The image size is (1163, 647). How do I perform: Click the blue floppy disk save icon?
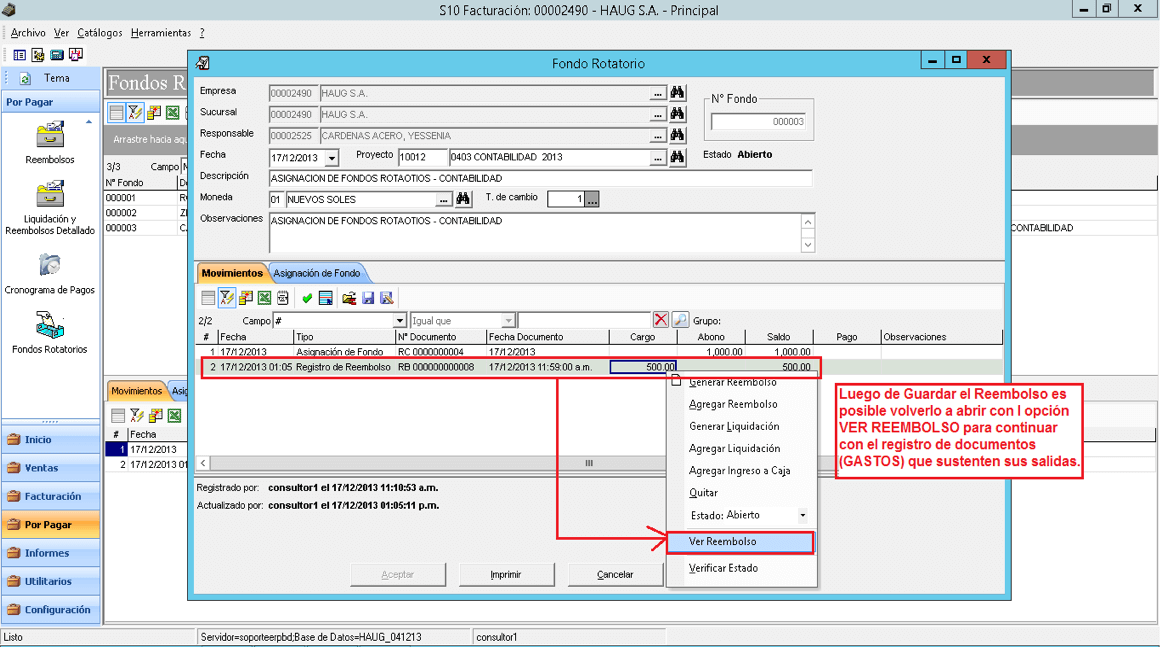(x=368, y=298)
